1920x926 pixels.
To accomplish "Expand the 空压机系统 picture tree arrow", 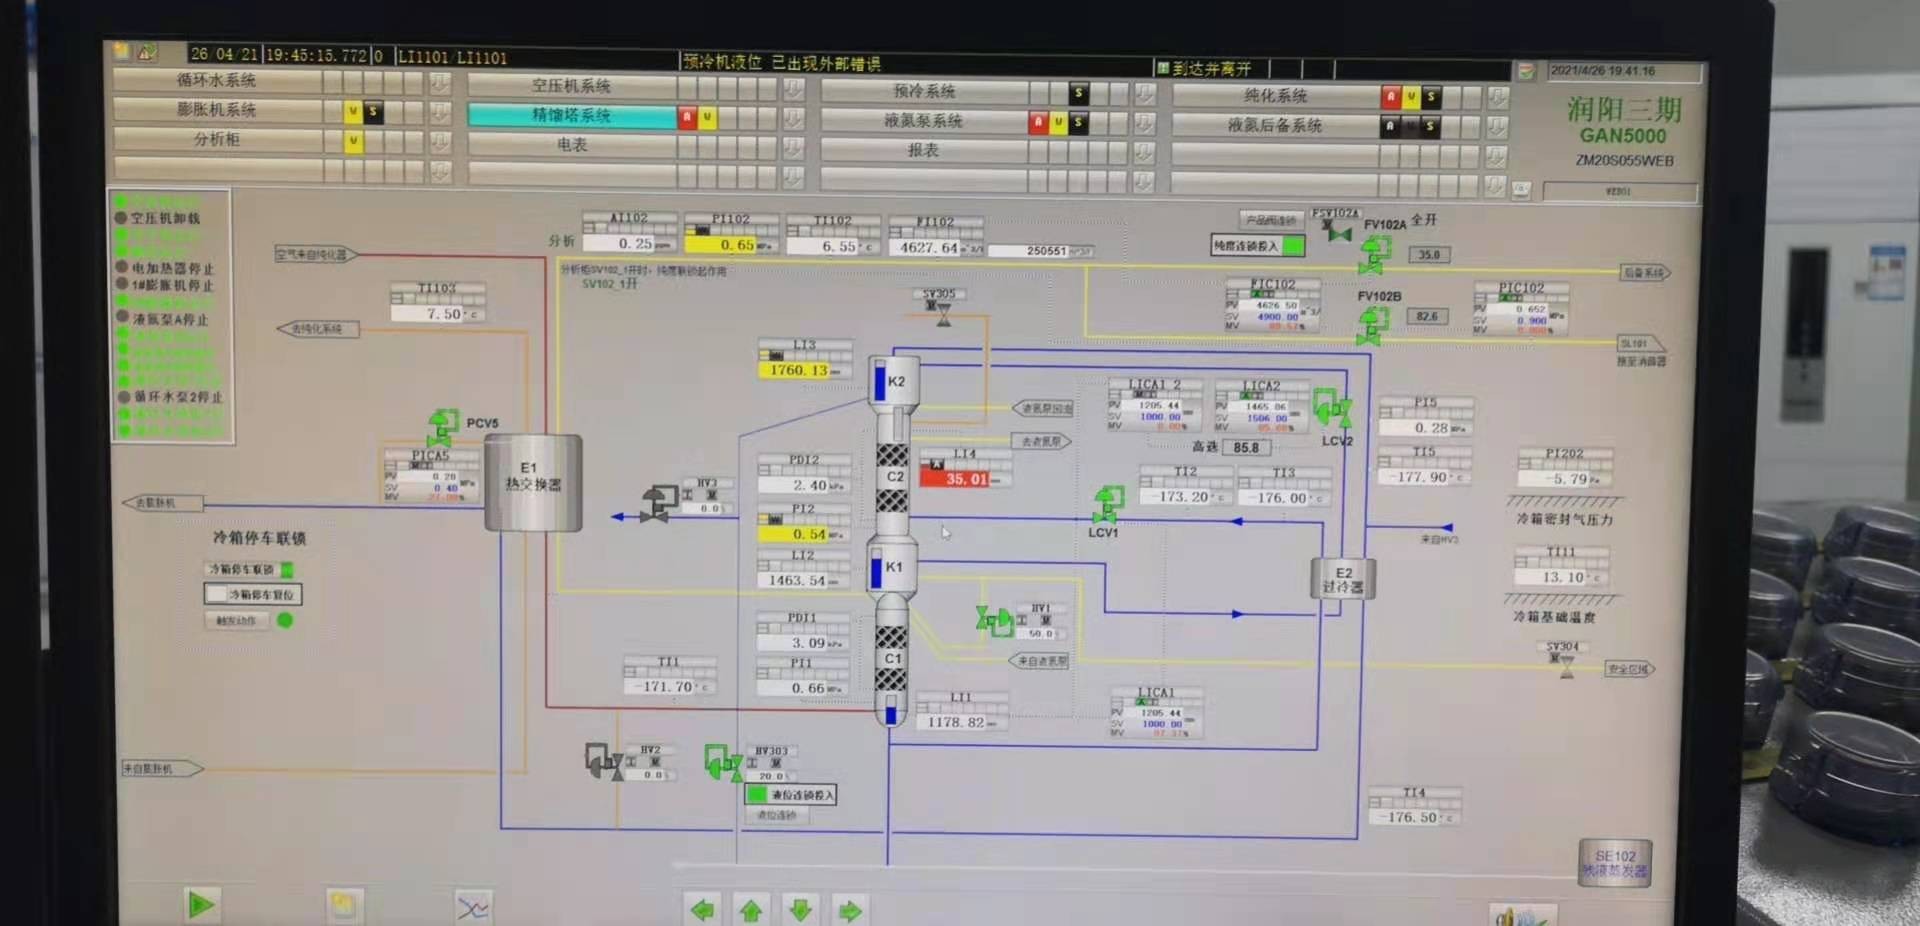I will click(x=794, y=88).
